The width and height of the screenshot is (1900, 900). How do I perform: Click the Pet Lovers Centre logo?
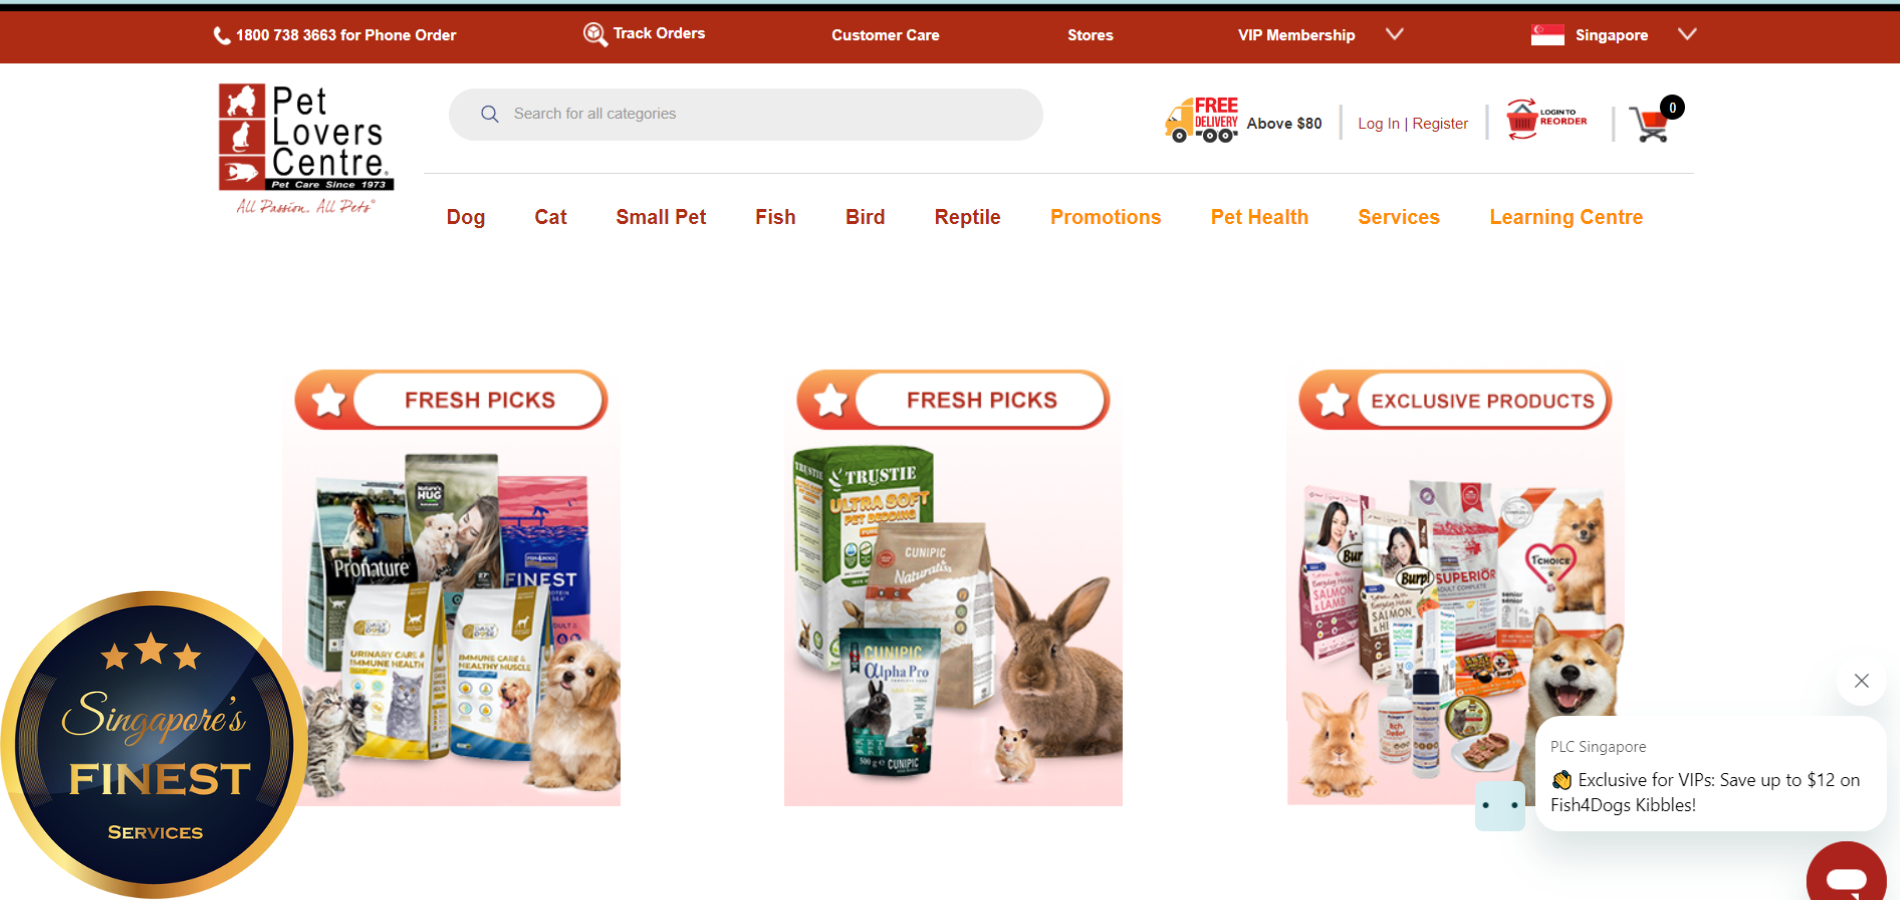[306, 149]
